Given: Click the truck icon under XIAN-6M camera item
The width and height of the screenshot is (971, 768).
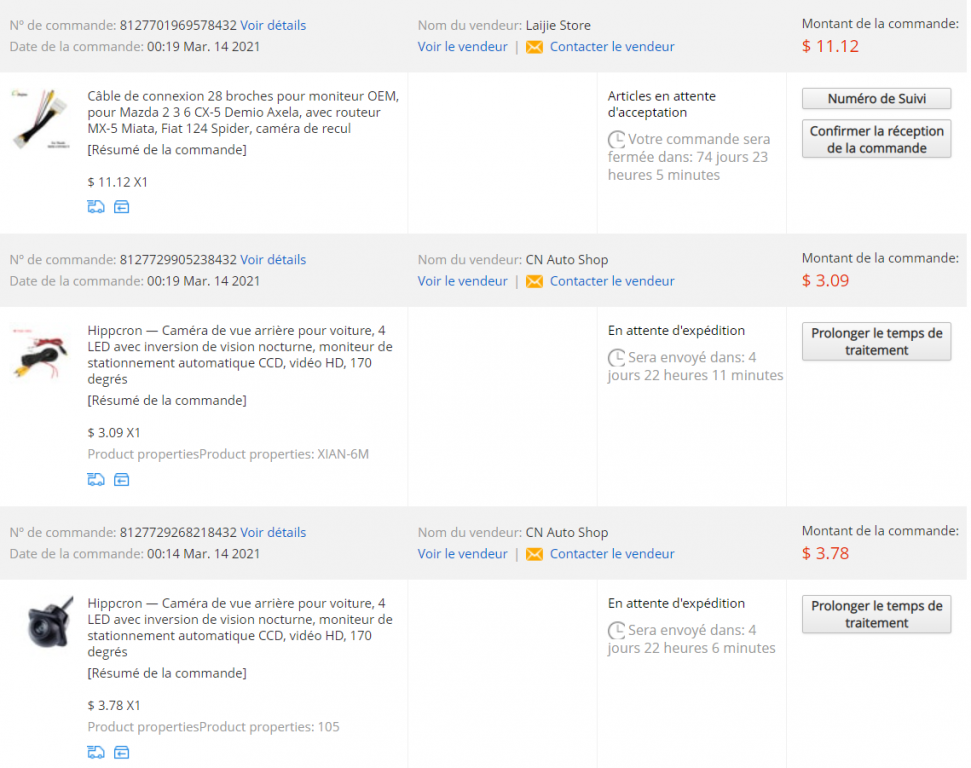Looking at the screenshot, I should pyautogui.click(x=96, y=479).
